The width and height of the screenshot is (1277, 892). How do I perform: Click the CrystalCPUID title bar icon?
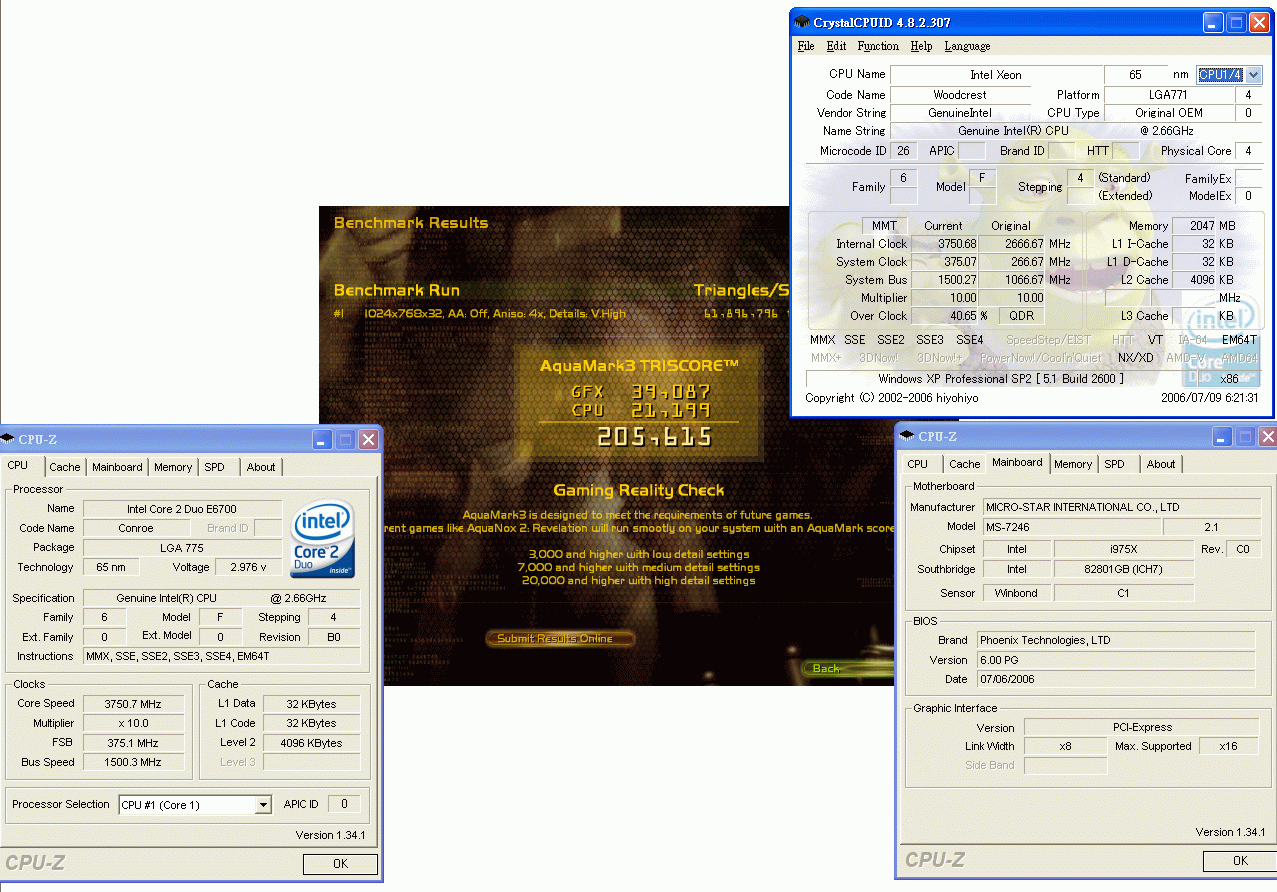(801, 22)
